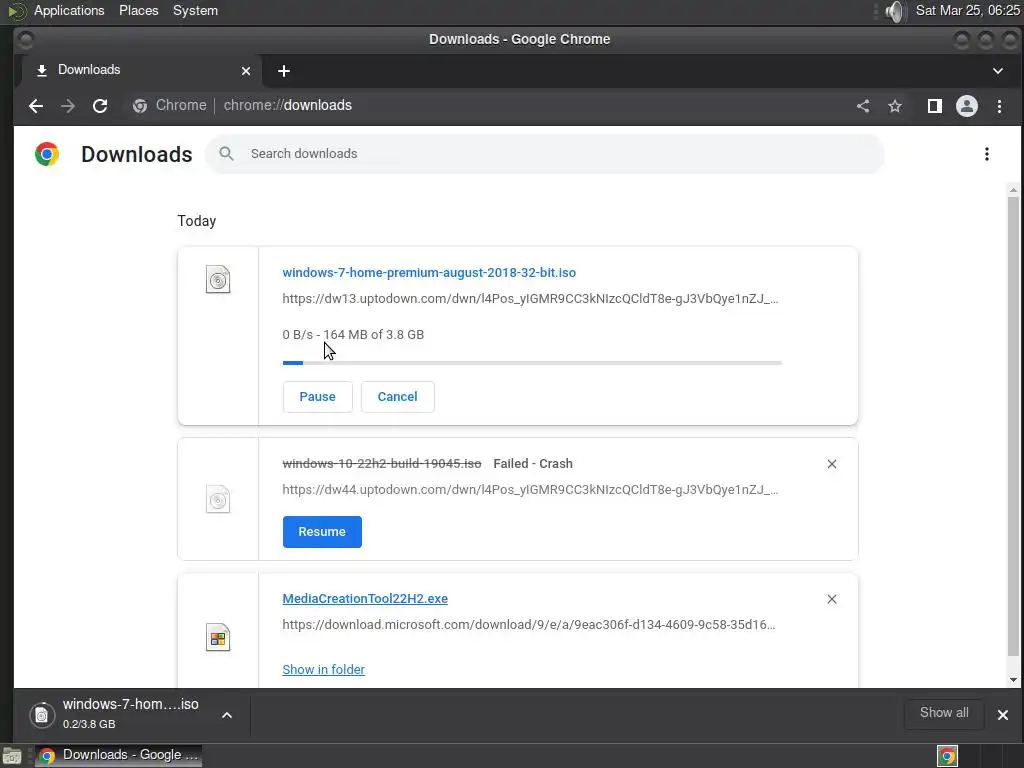The image size is (1024, 768).
Task: Click the download.microsoft.com source URL
Action: pyautogui.click(x=529, y=625)
